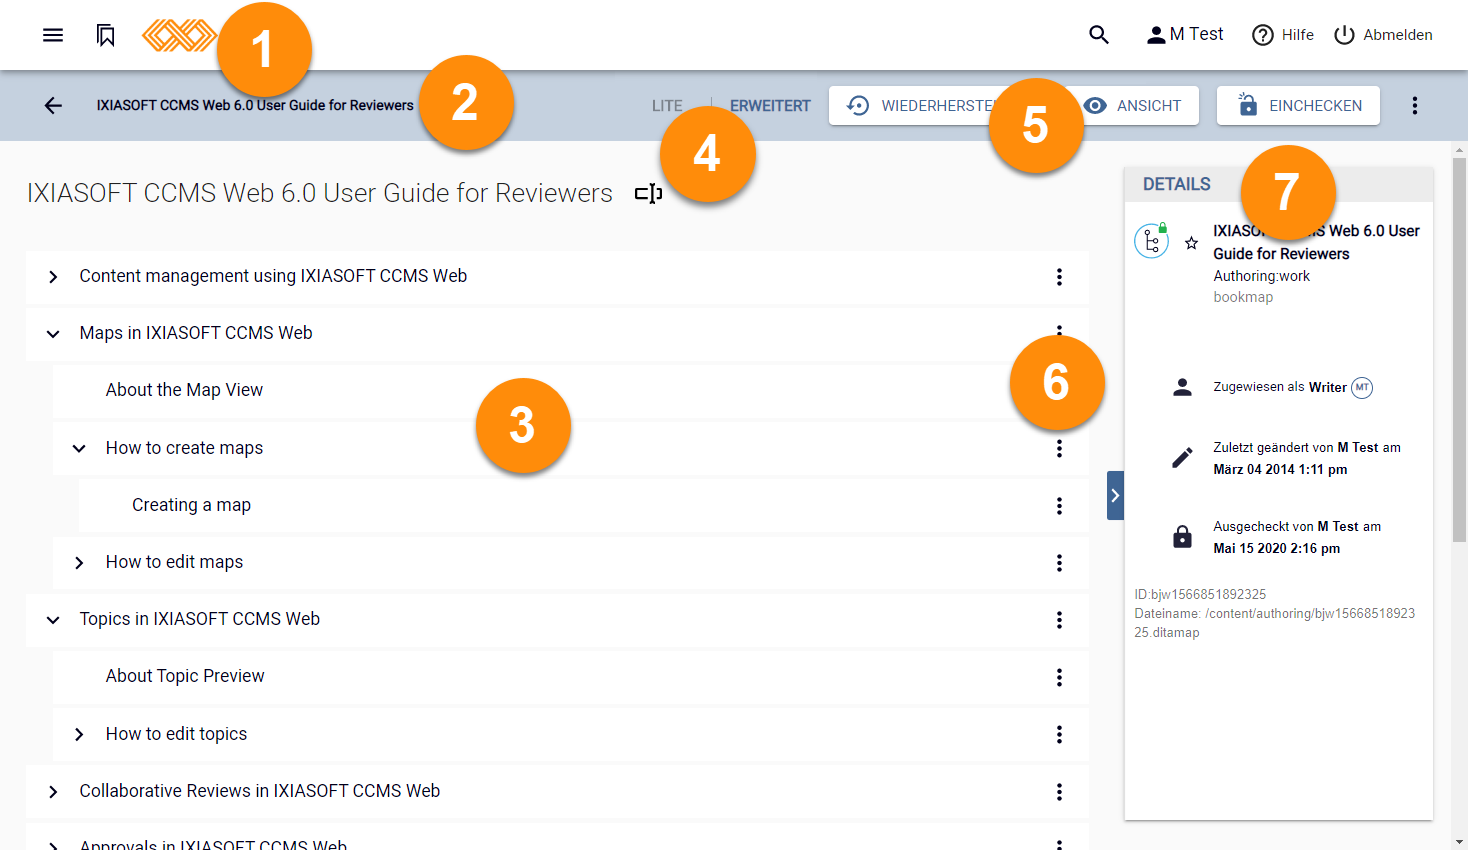Click the page vertical scrollbar
1468x850 pixels.
(x=1460, y=350)
